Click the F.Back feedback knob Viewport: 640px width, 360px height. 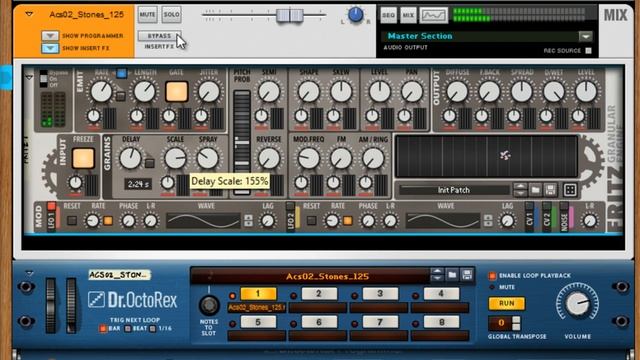pos(489,91)
